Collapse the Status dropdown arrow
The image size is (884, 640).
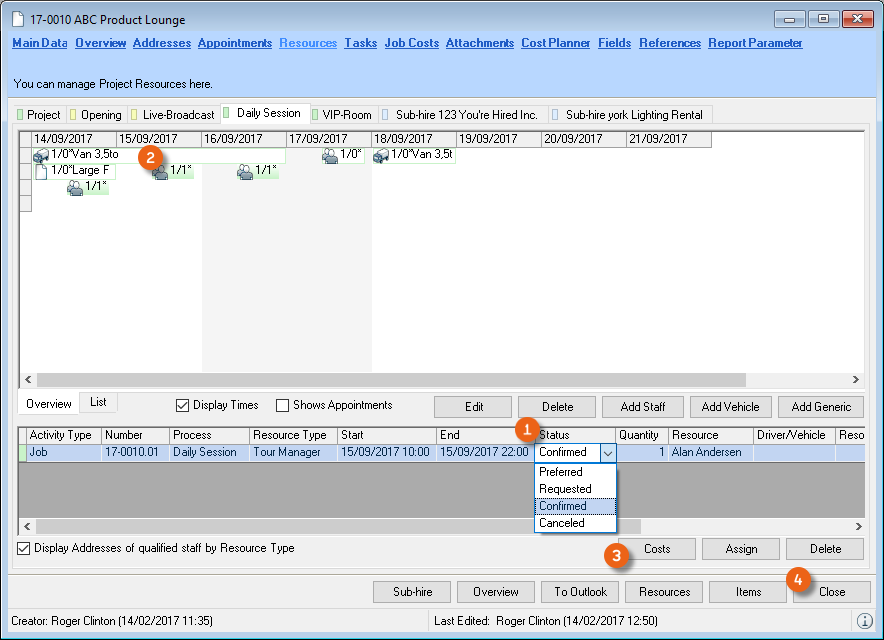pos(607,452)
